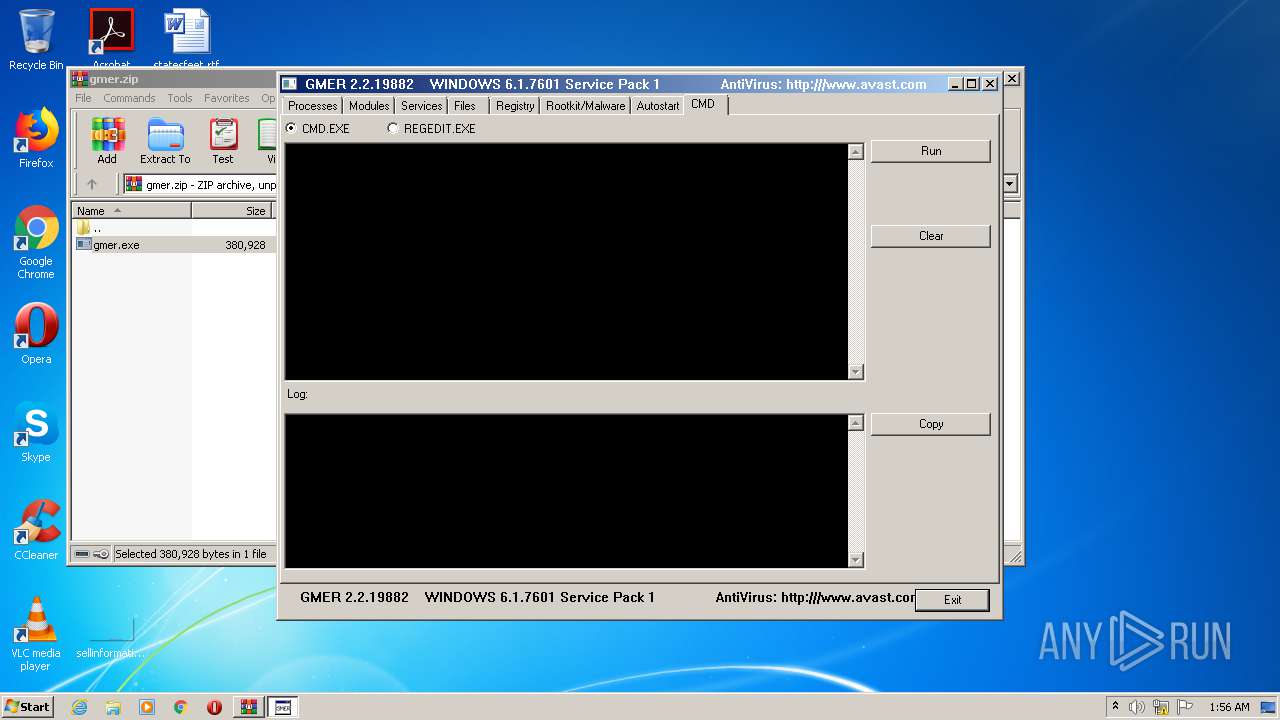Switch to GMER taskbar button
This screenshot has height=720, width=1280.
click(283, 707)
